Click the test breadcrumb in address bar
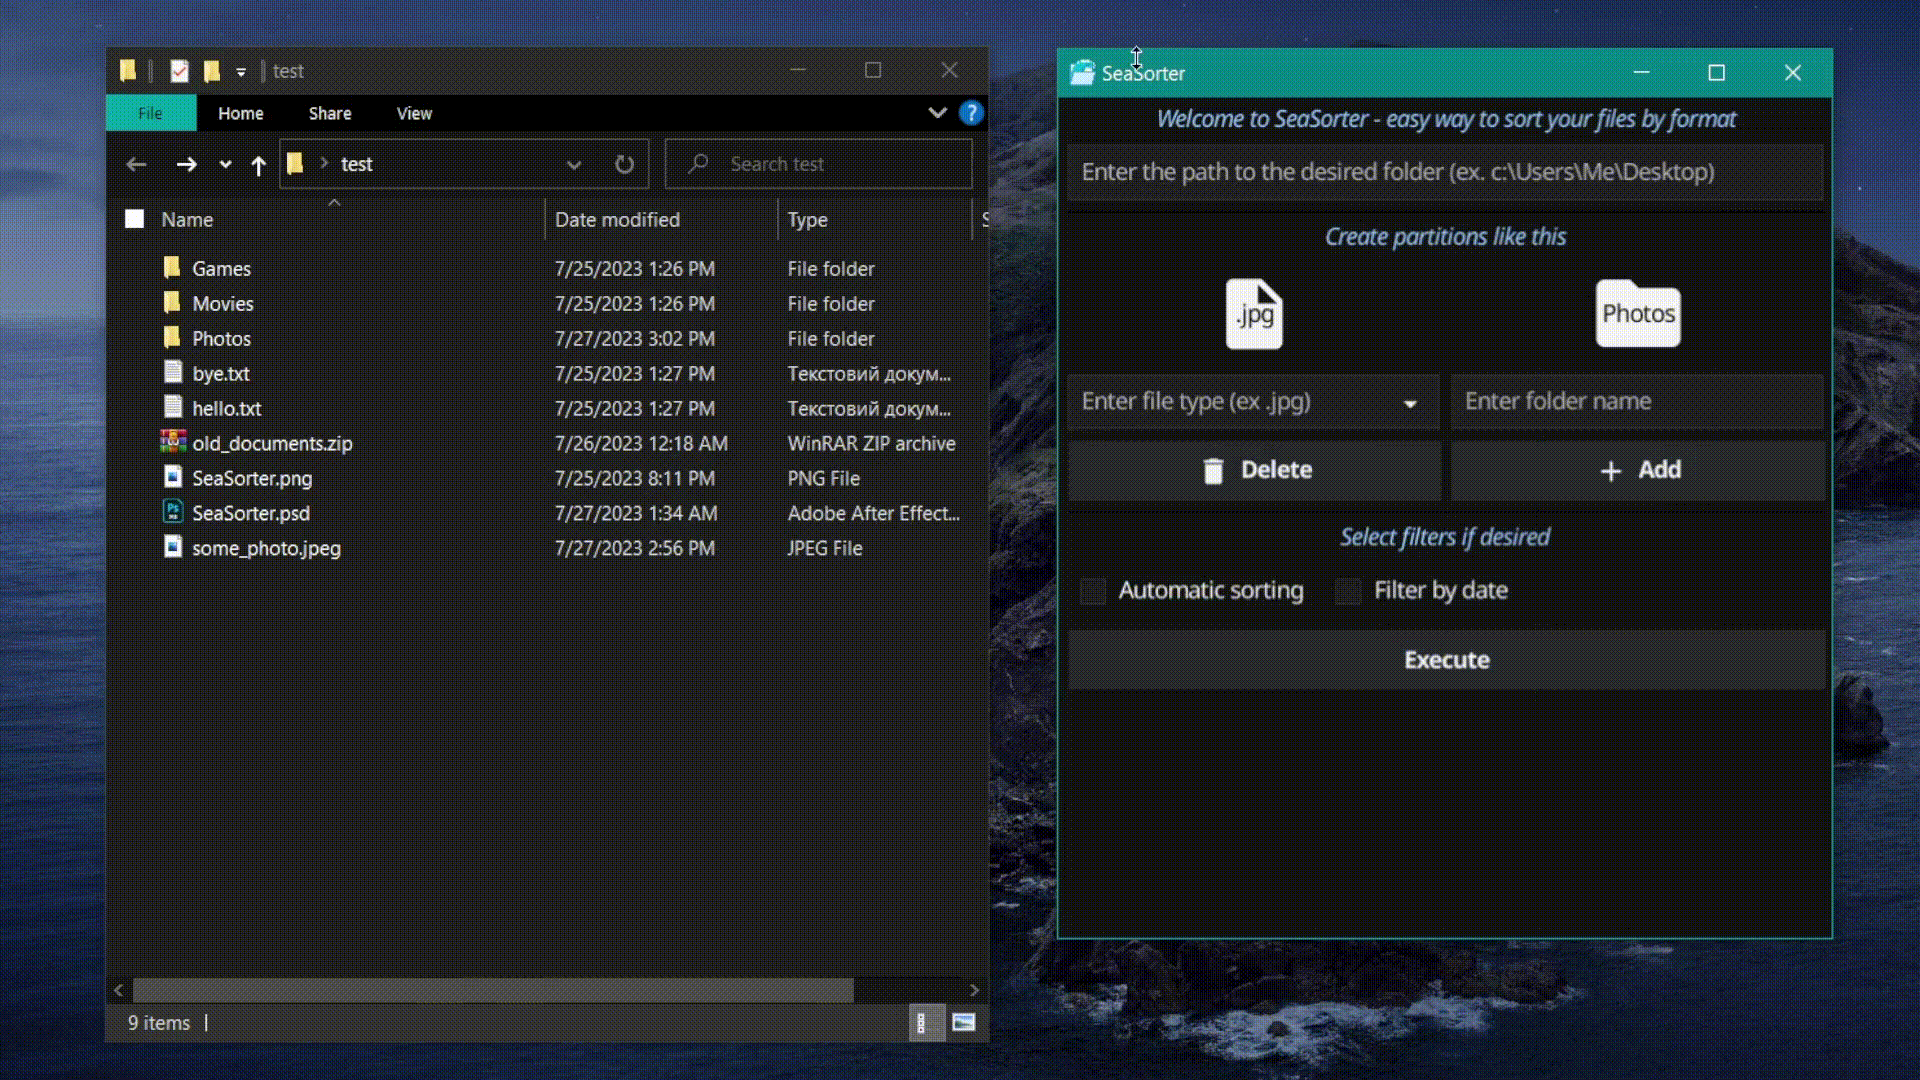The height and width of the screenshot is (1080, 1920). click(357, 164)
